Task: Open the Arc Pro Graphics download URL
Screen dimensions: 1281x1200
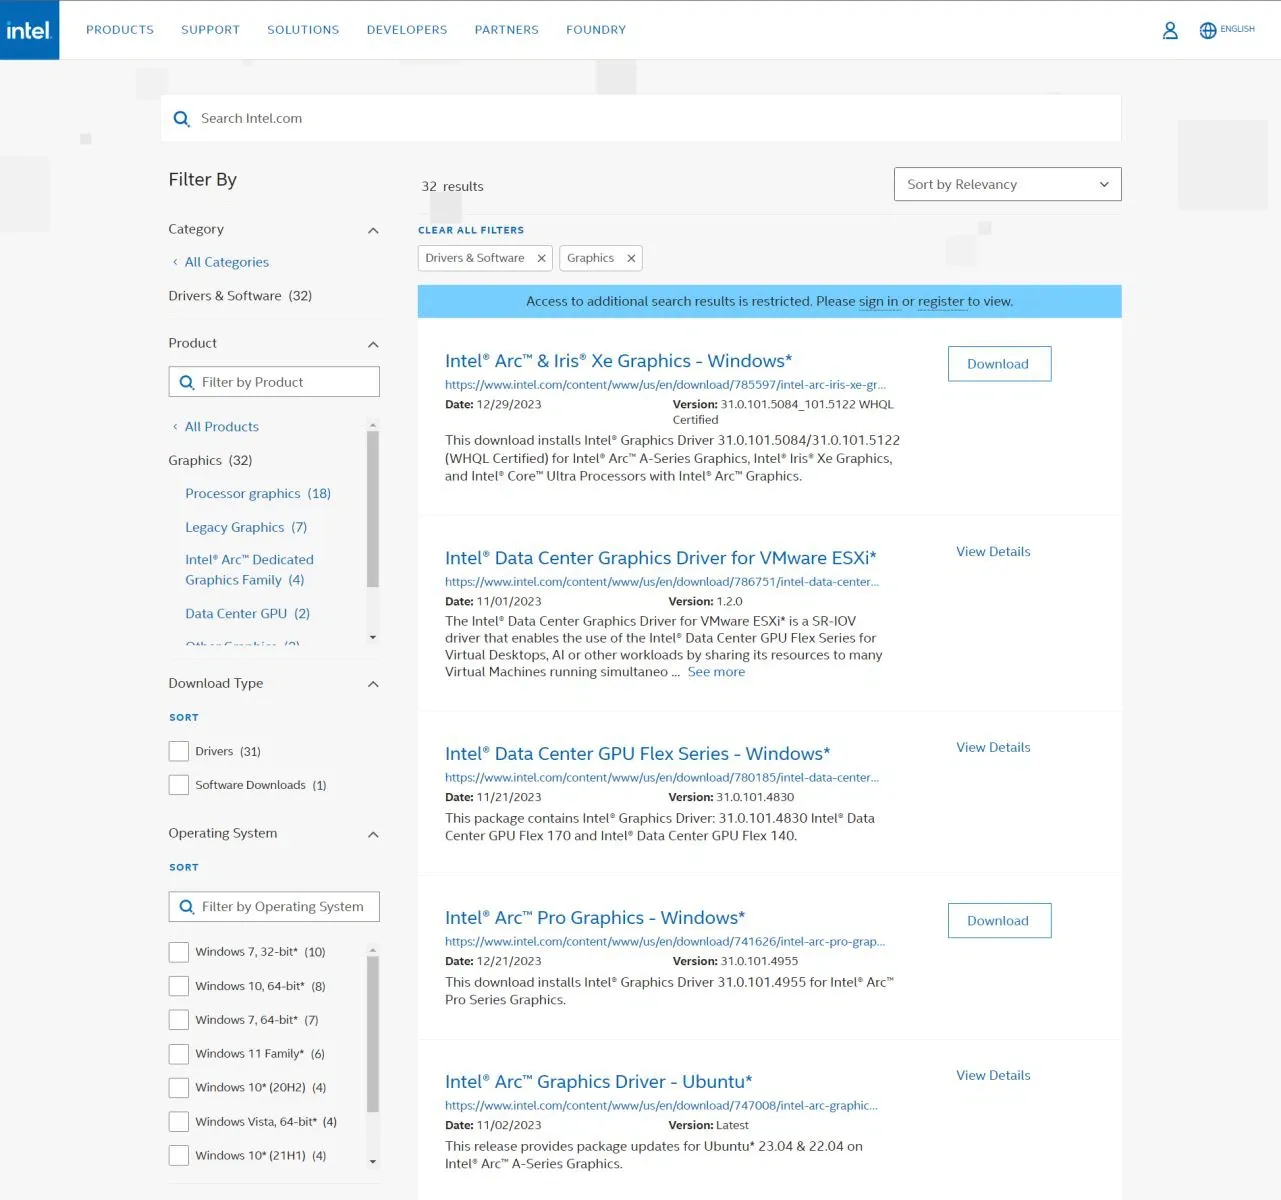Action: (x=665, y=942)
